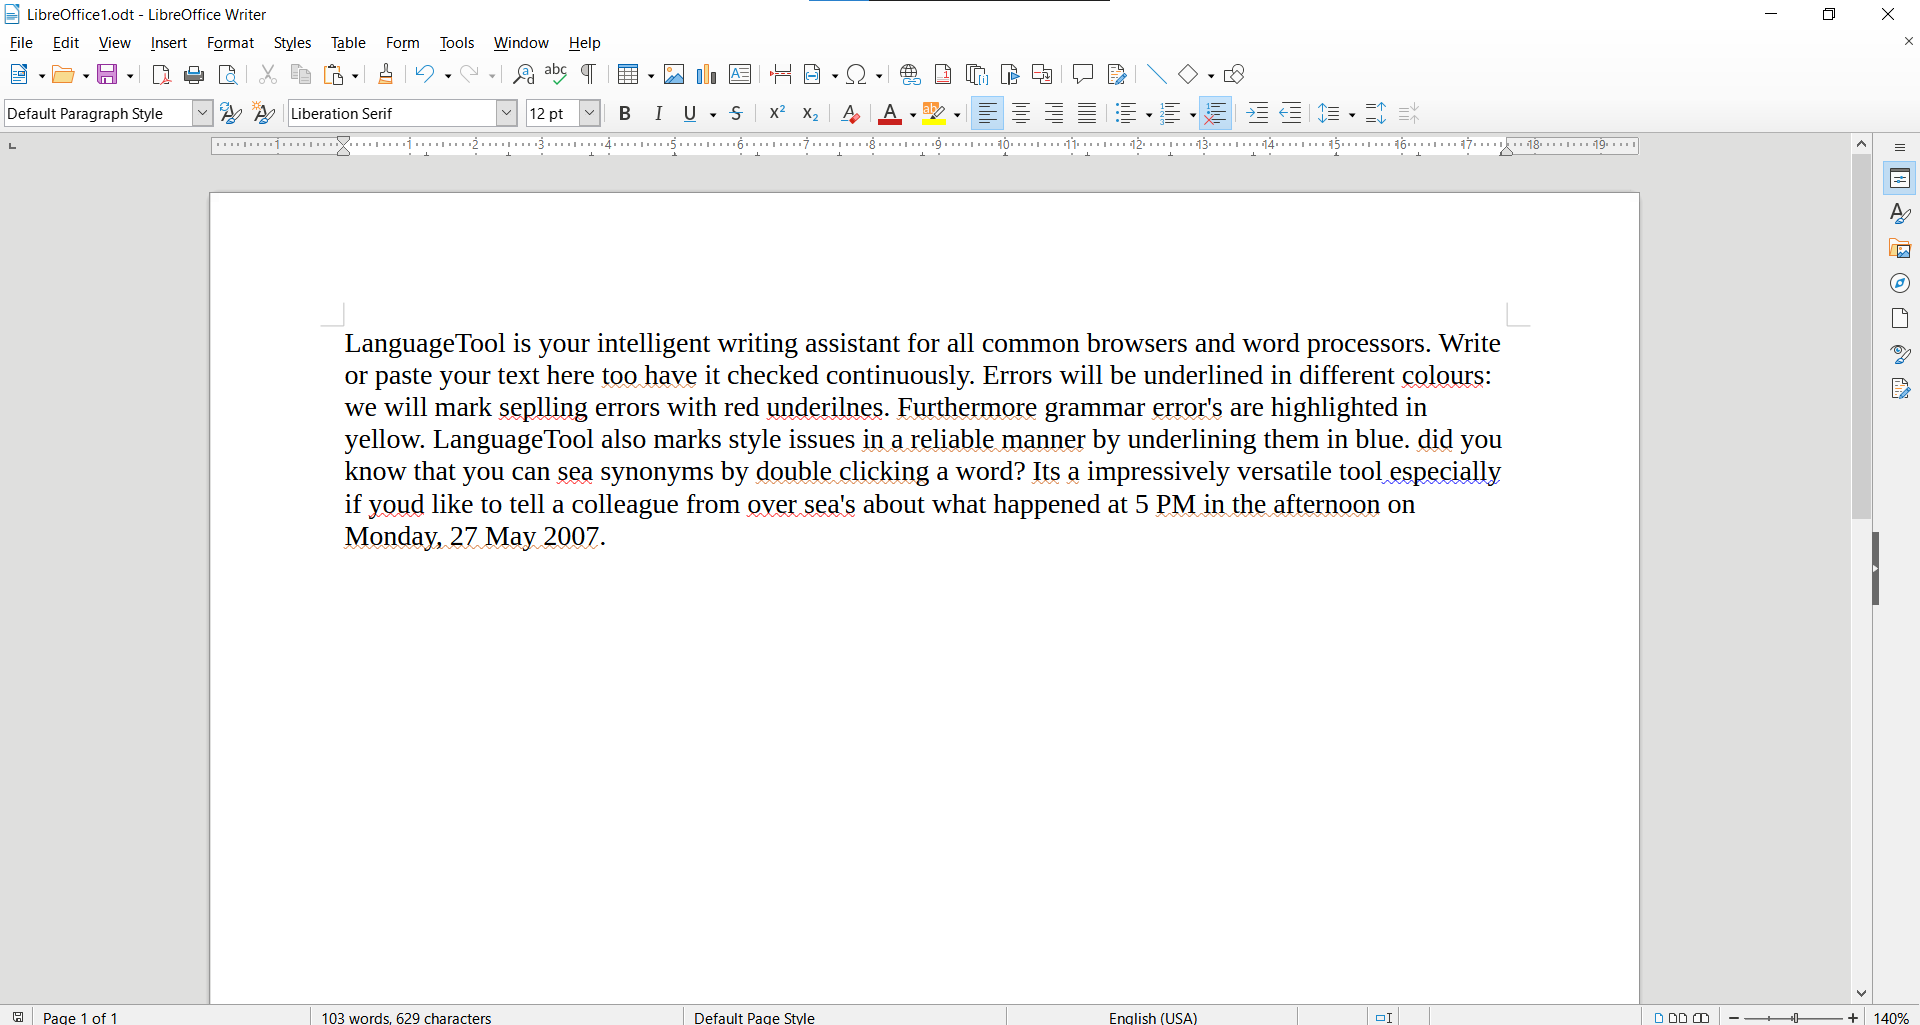Viewport: 1920px width, 1025px height.
Task: Click the Clone Formatting paintbrush icon
Action: pyautogui.click(x=385, y=75)
